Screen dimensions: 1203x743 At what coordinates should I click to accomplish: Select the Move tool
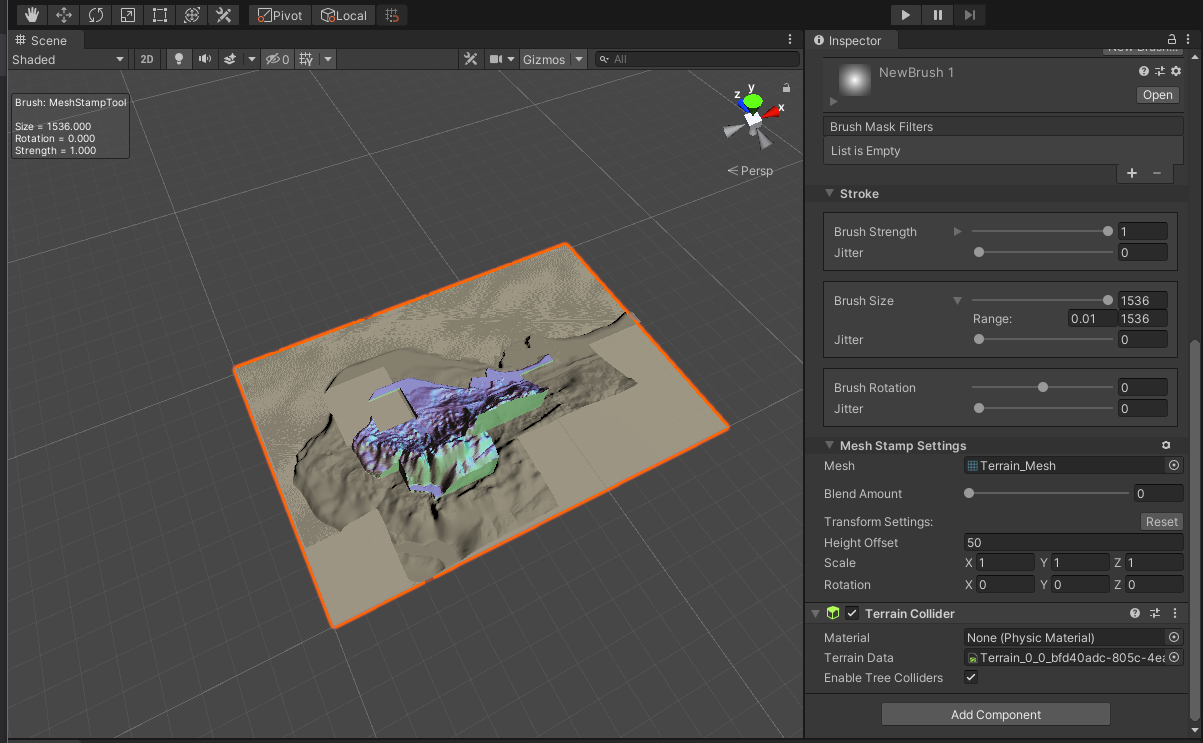[x=64, y=15]
